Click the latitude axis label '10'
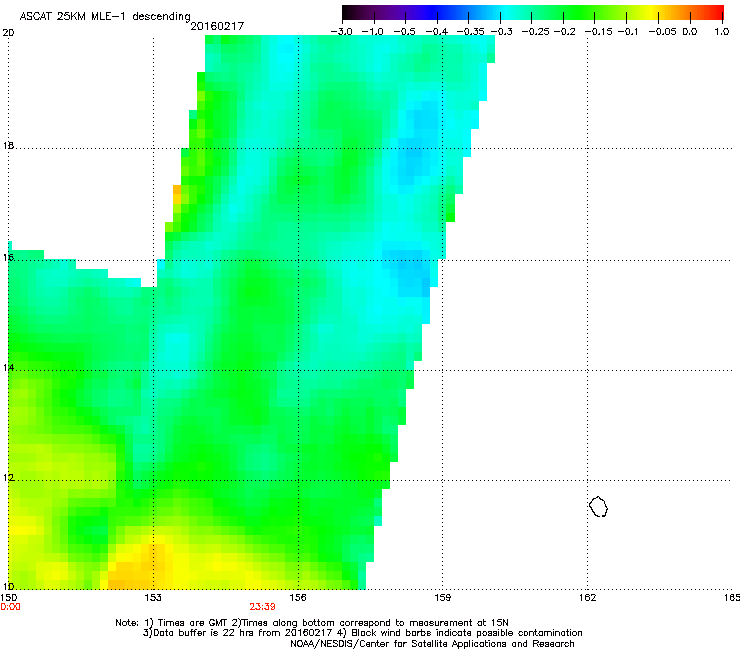The height and width of the screenshot is (650, 740). (8, 586)
